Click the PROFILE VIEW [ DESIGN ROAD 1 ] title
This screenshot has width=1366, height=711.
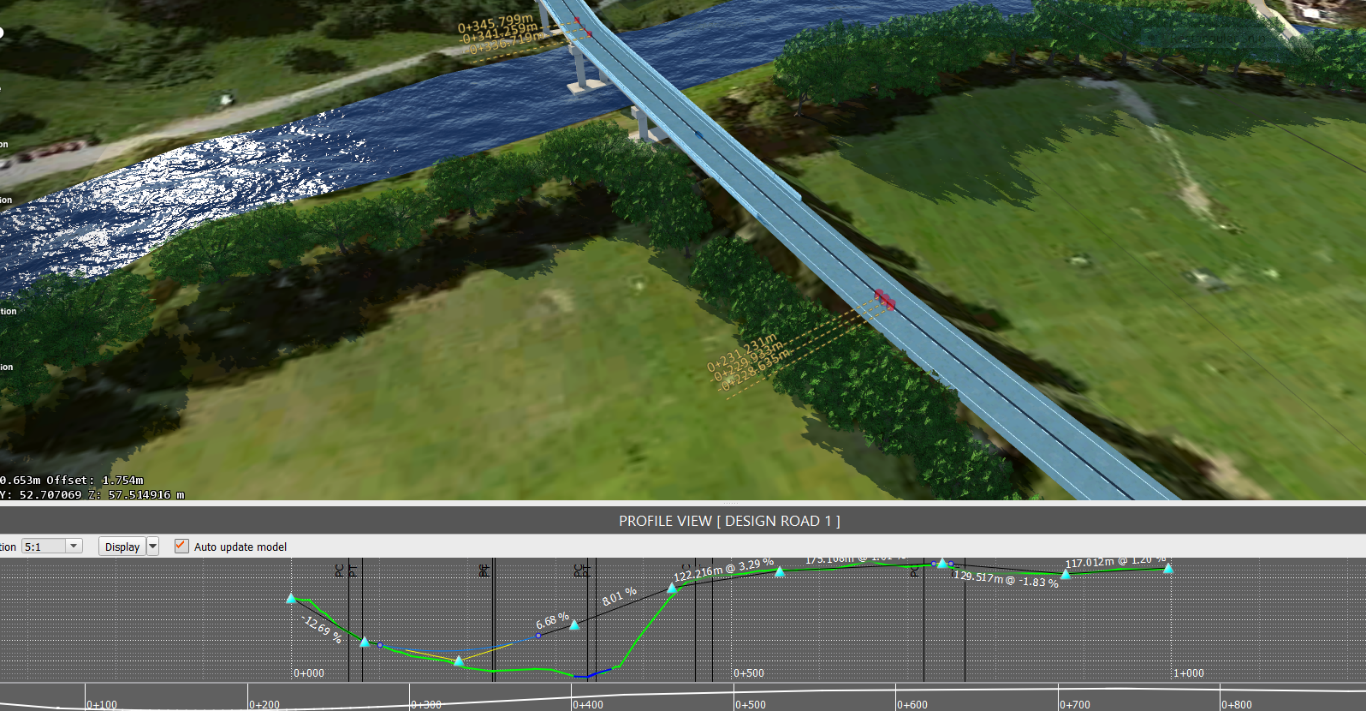[x=729, y=521]
